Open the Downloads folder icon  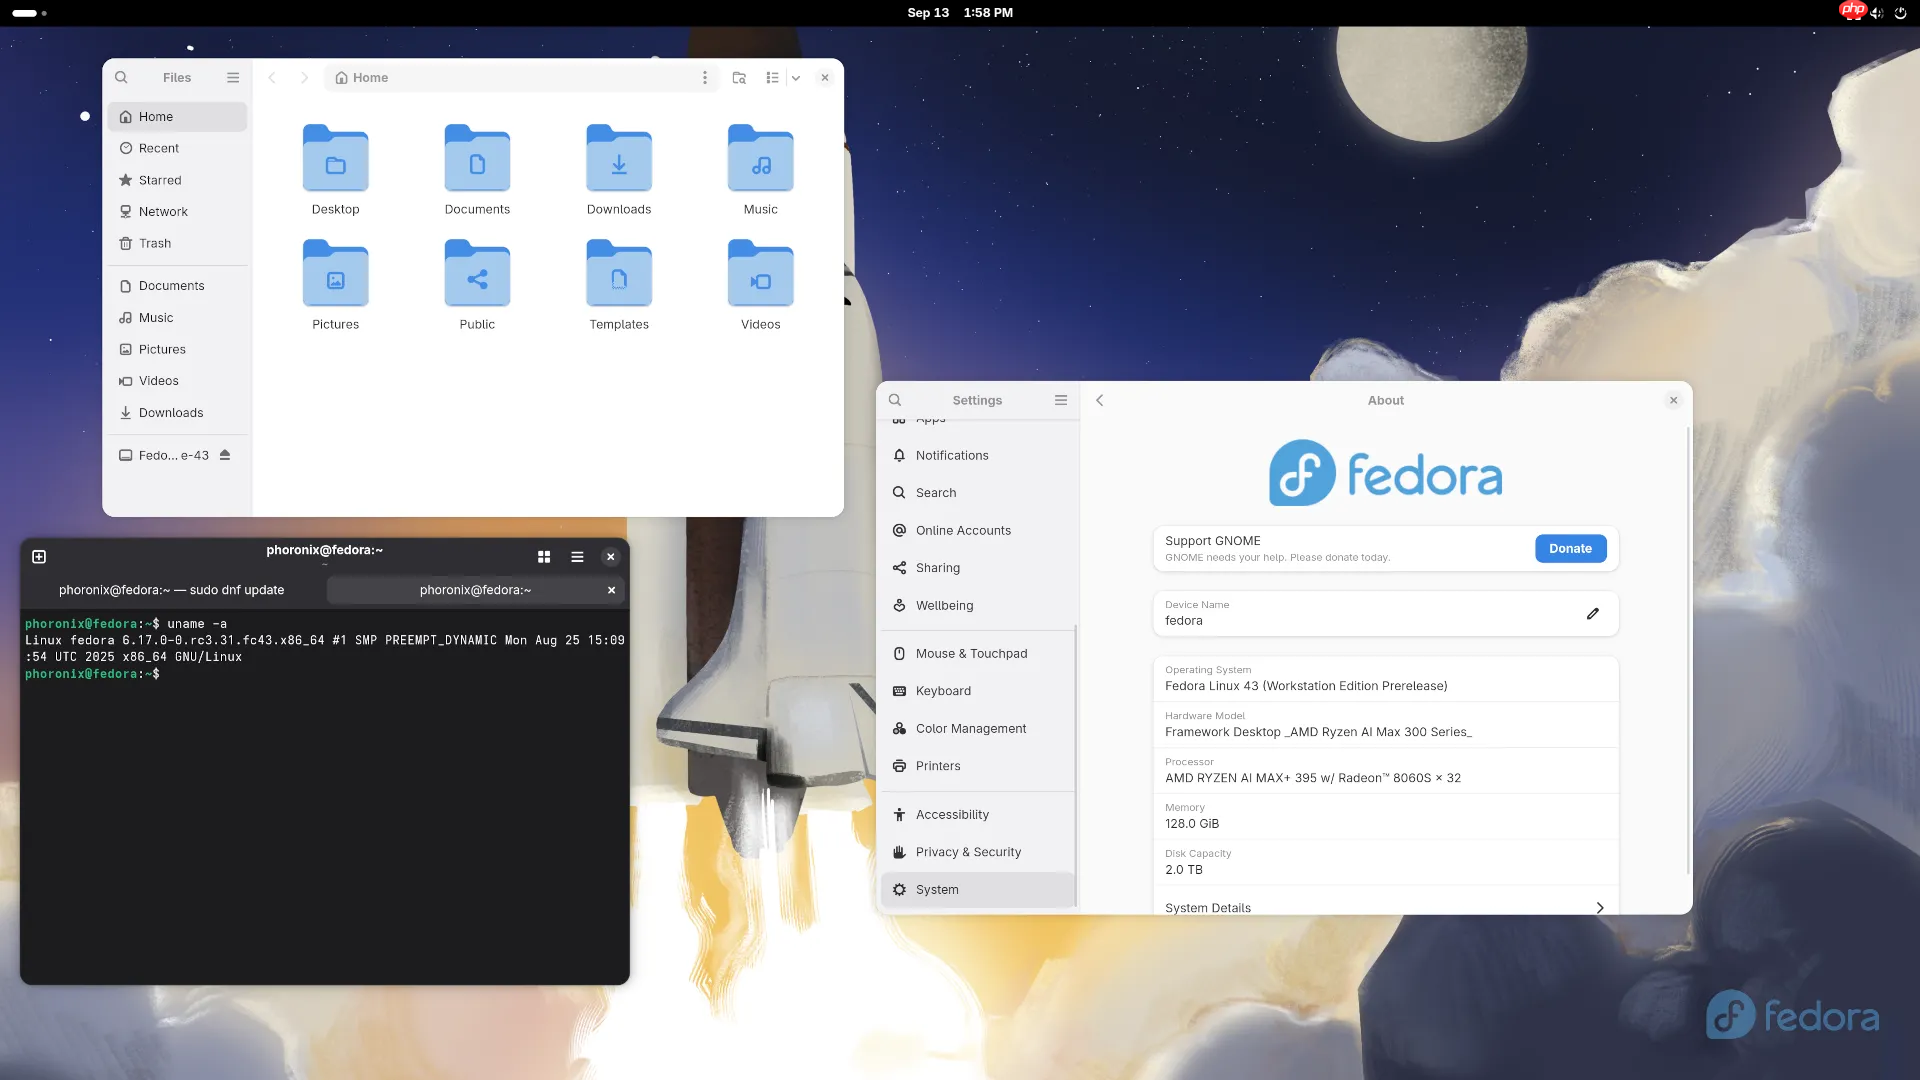pyautogui.click(x=618, y=160)
